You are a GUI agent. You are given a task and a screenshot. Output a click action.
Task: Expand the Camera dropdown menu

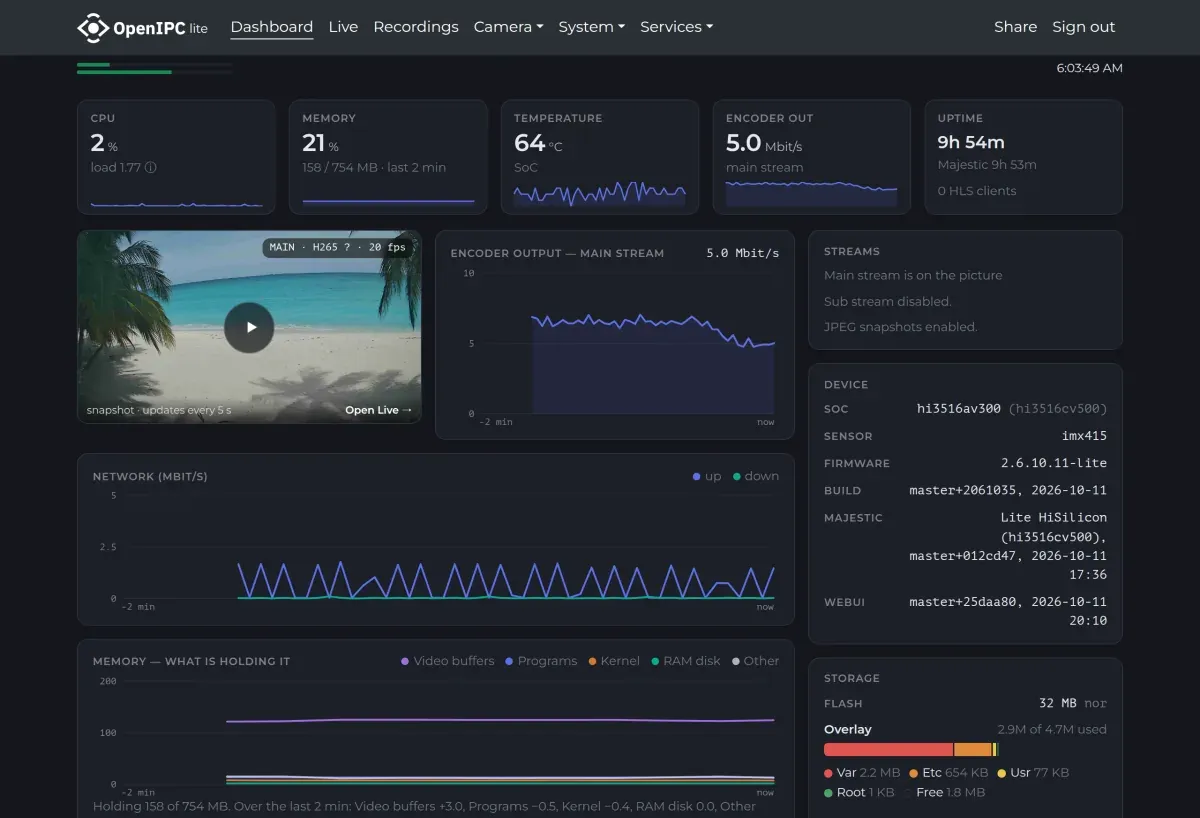(508, 27)
